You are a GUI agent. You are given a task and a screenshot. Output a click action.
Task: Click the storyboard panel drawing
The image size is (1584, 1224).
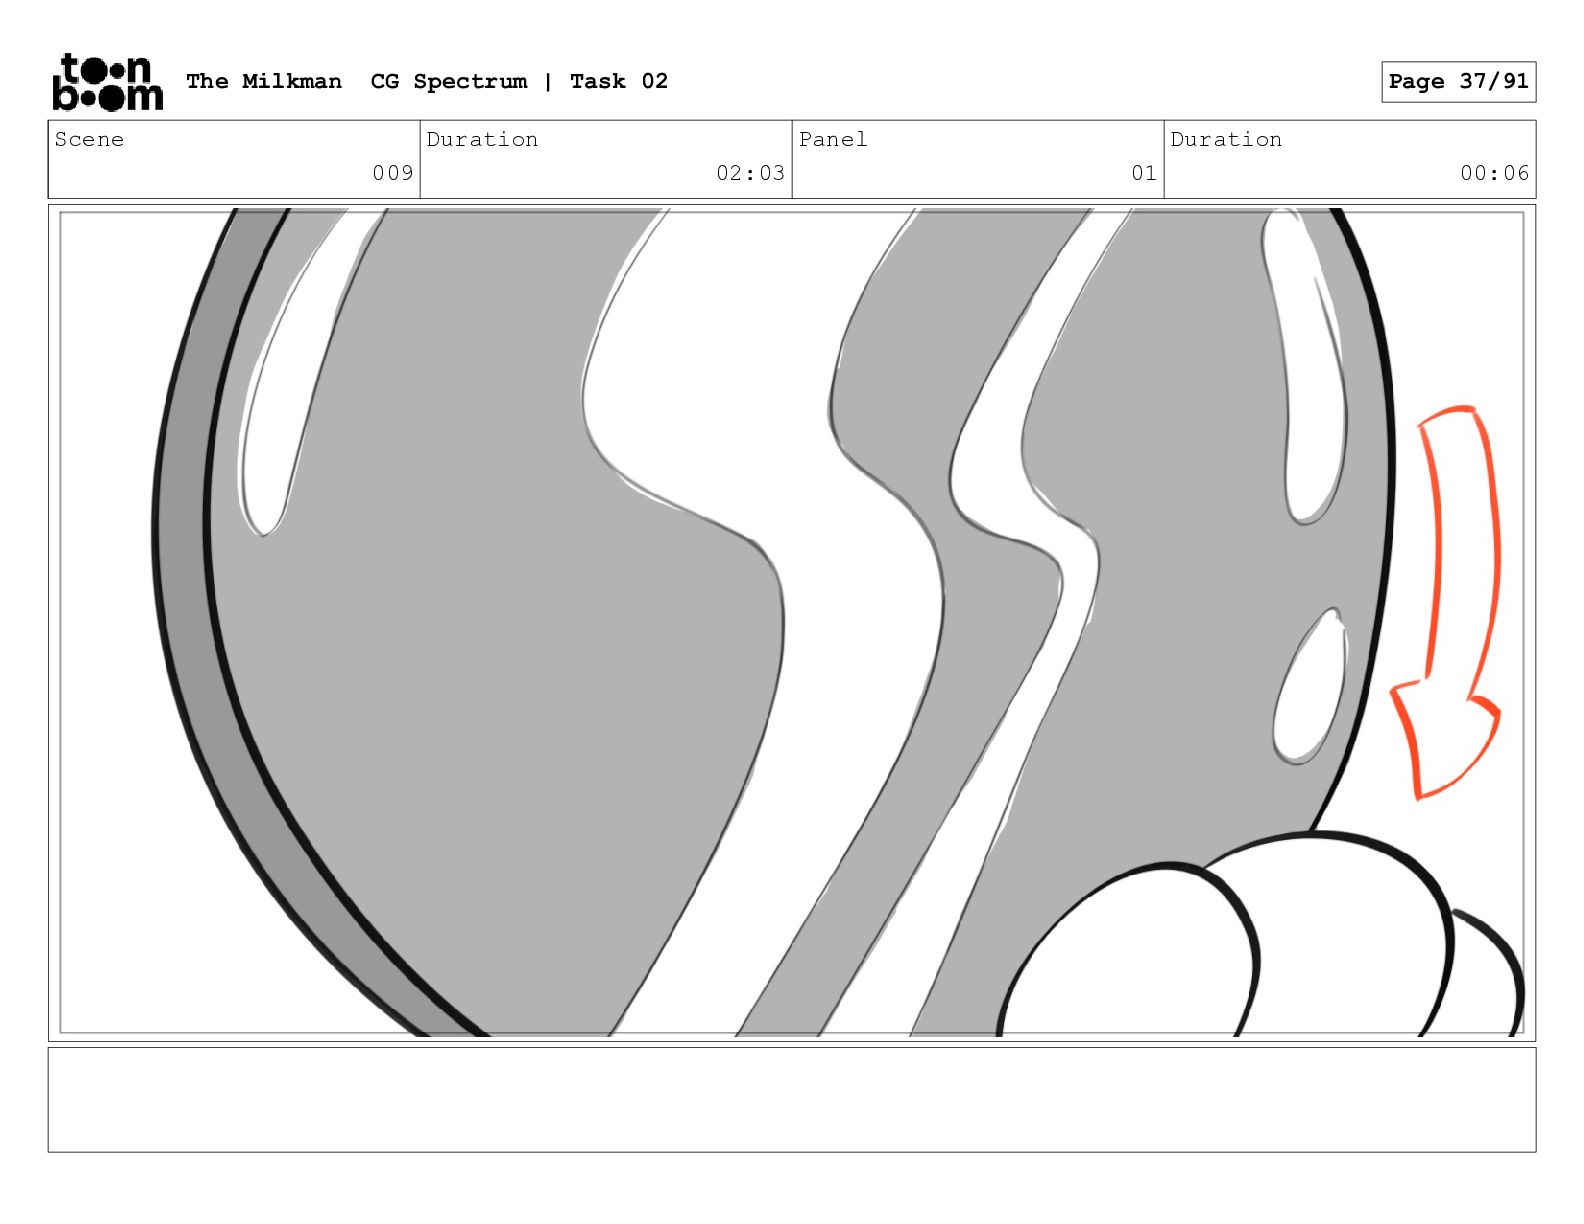pos(792,623)
